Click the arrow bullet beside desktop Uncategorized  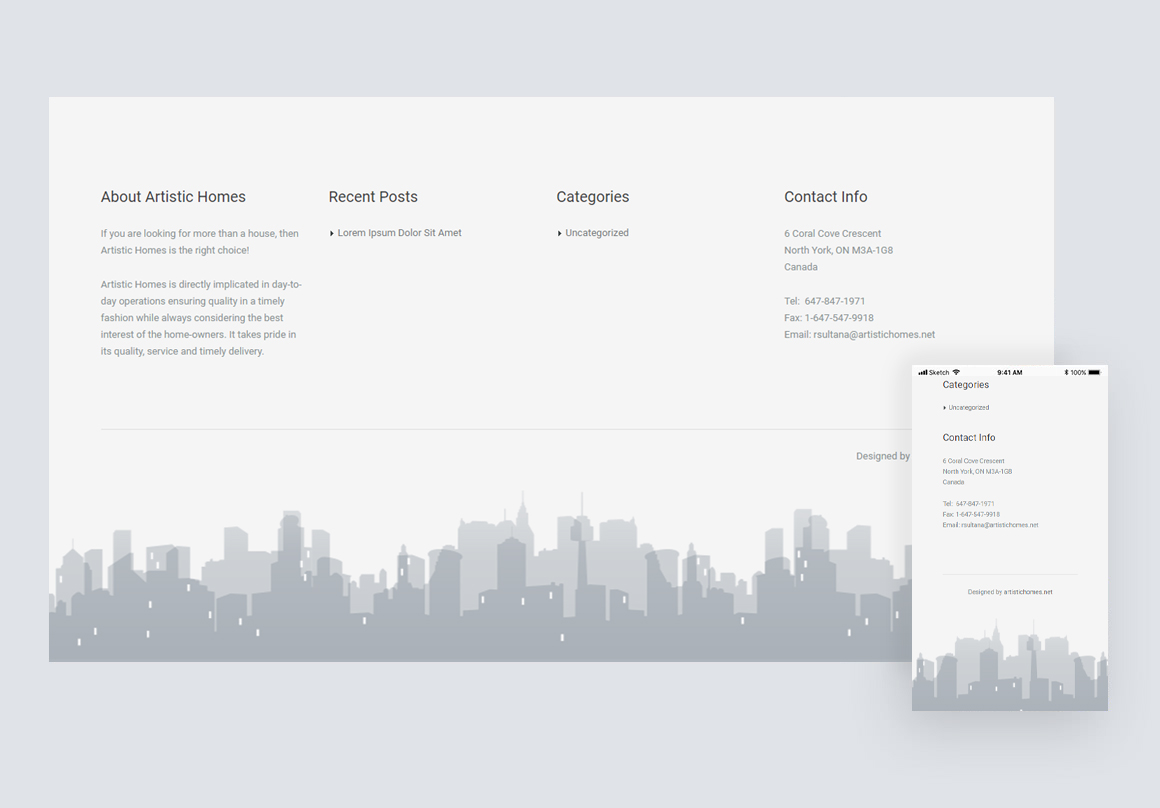pyautogui.click(x=560, y=234)
